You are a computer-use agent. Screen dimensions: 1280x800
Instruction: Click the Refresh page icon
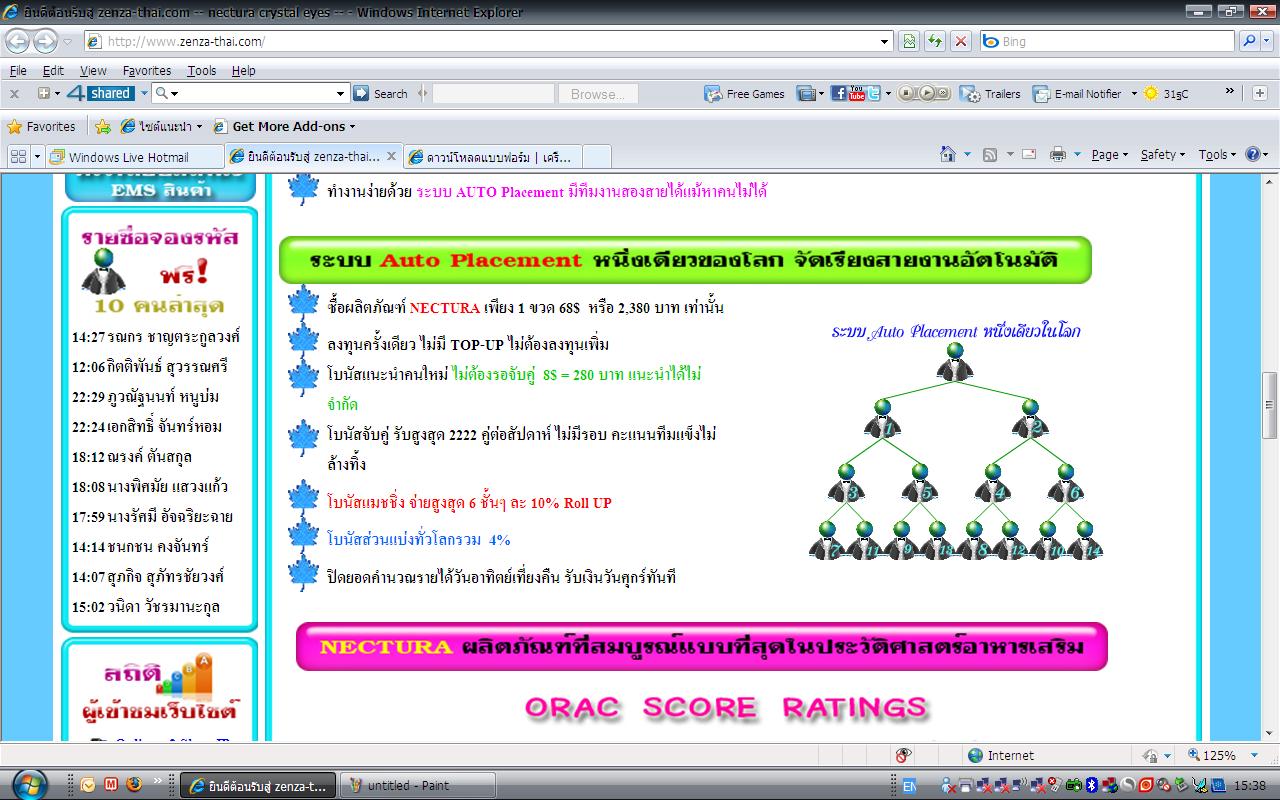point(935,41)
